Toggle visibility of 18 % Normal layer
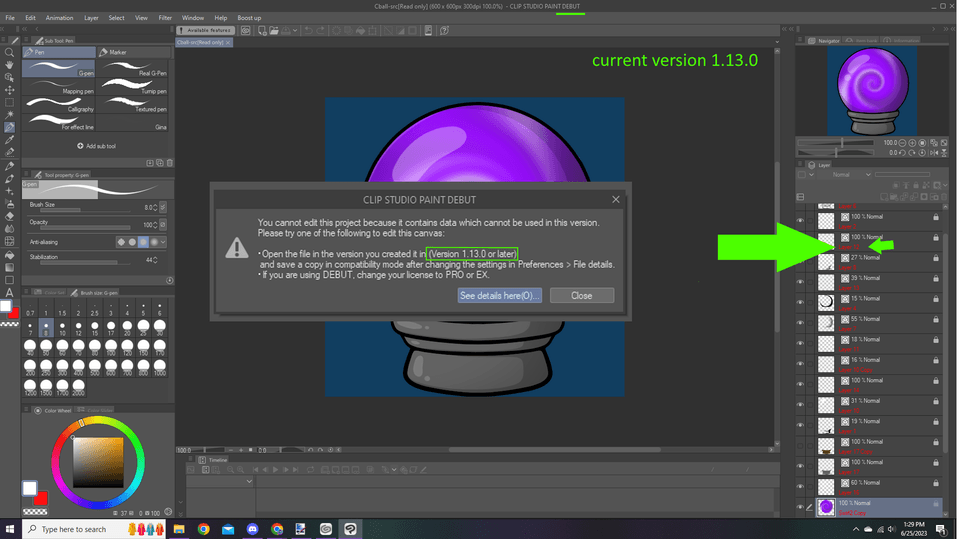The image size is (960, 539). (x=800, y=343)
